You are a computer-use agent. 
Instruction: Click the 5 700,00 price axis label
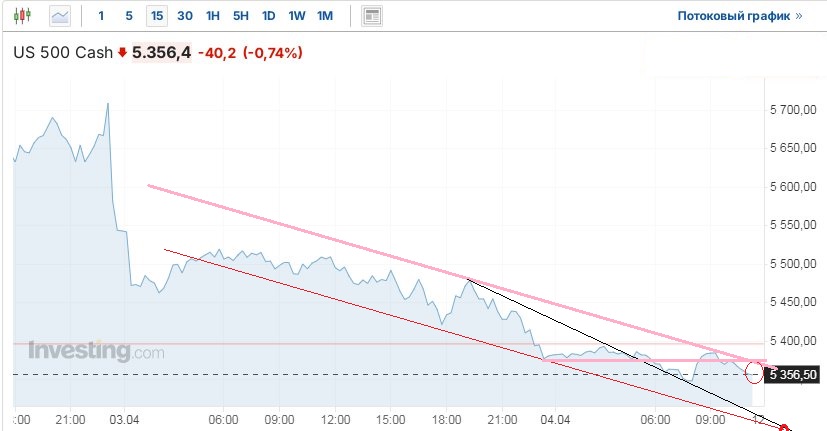(793, 109)
